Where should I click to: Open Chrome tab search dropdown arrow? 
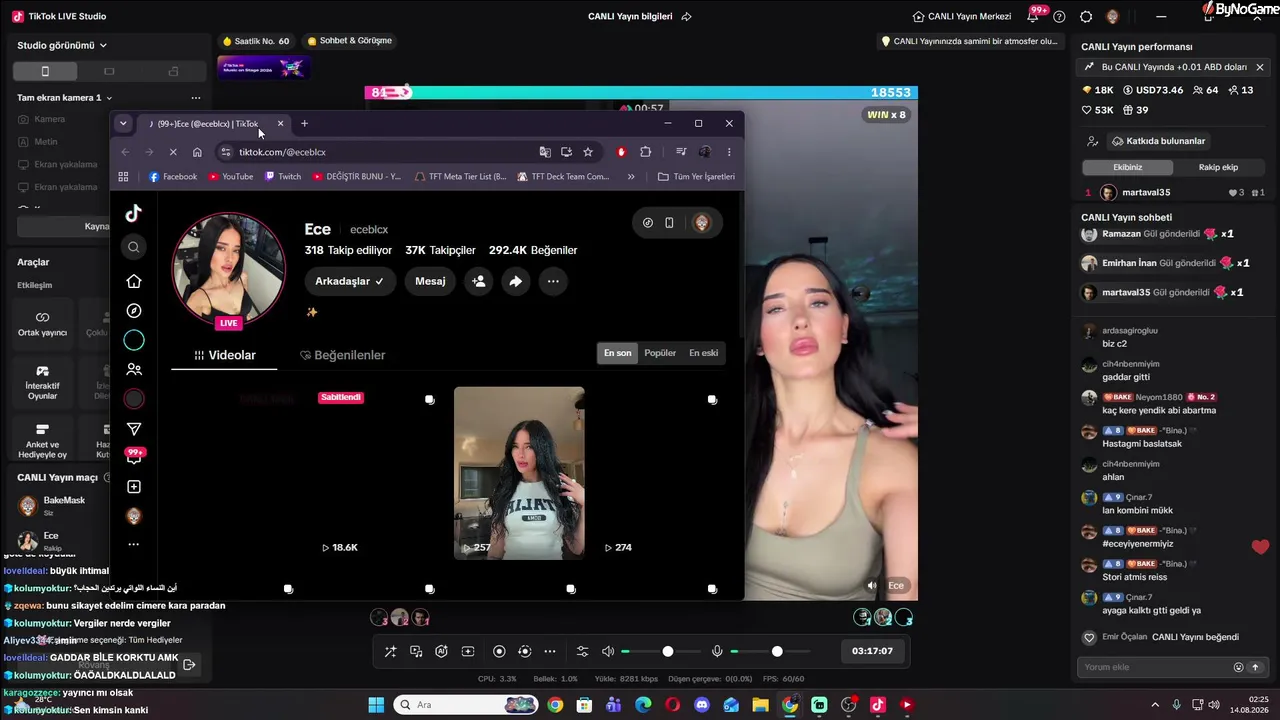[123, 124]
